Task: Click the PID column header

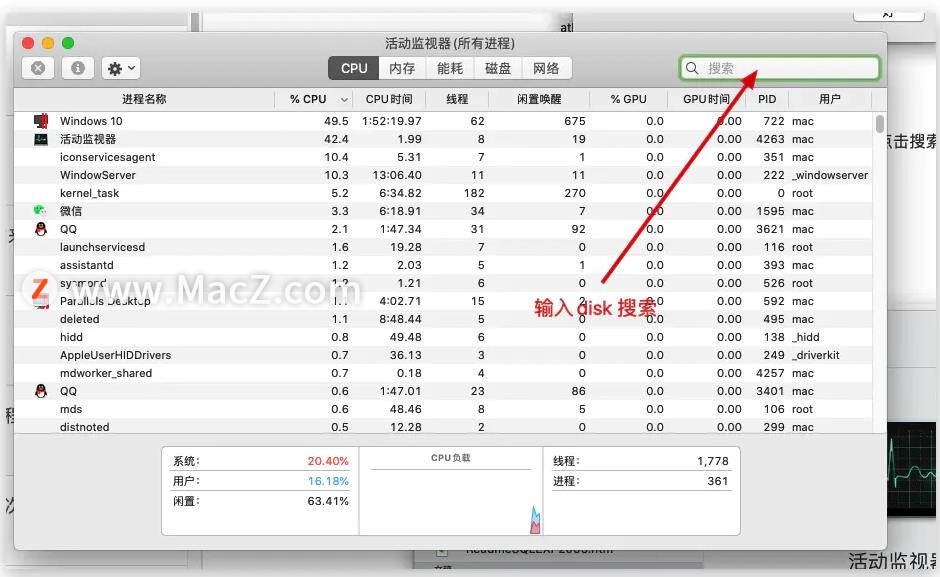Action: pyautogui.click(x=766, y=99)
